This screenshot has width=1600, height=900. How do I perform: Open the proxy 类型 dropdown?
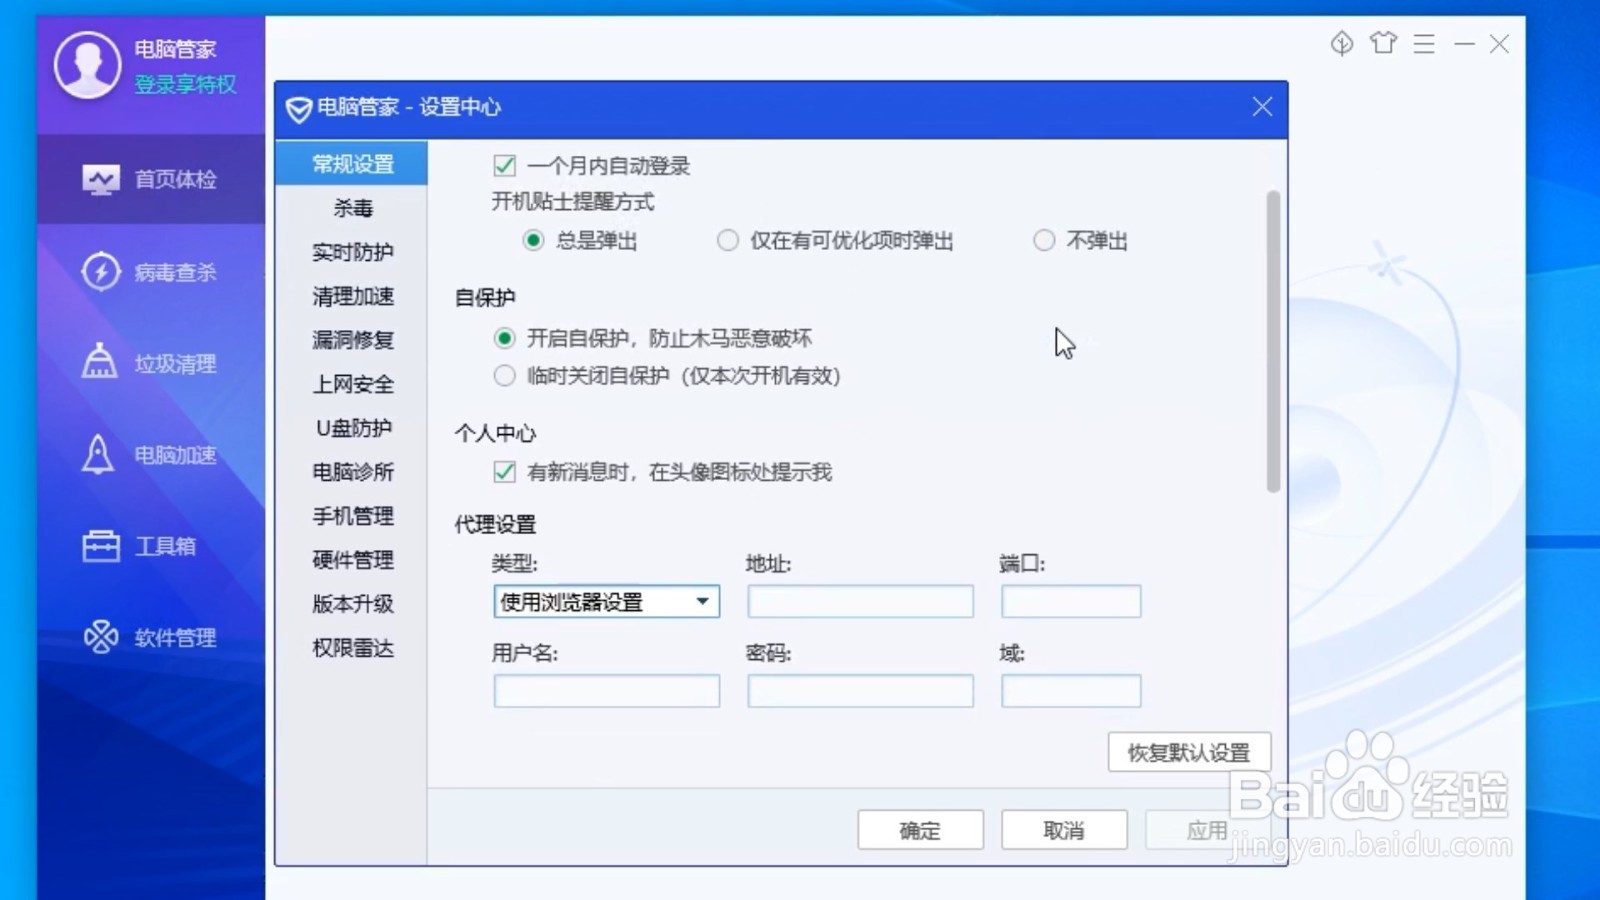tap(607, 602)
